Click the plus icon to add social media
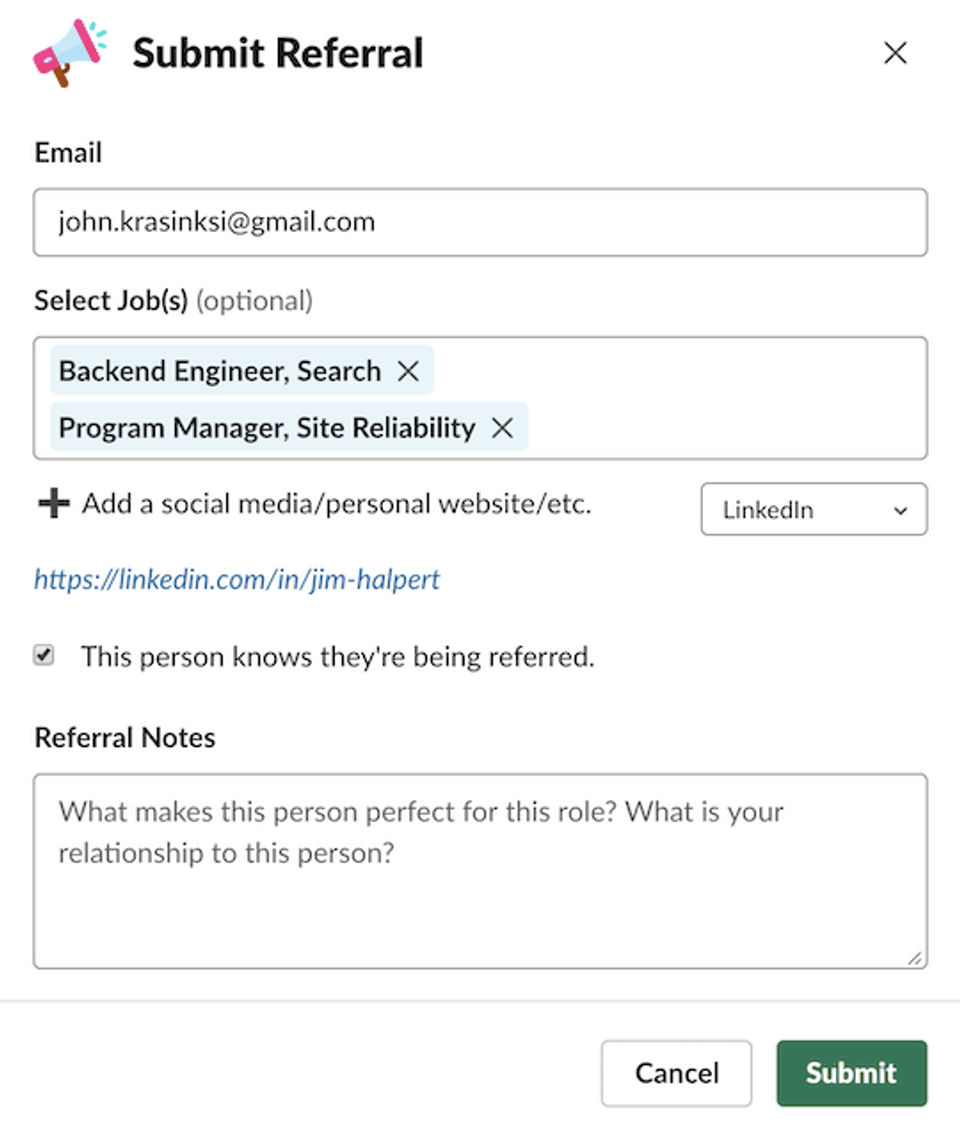 (54, 503)
